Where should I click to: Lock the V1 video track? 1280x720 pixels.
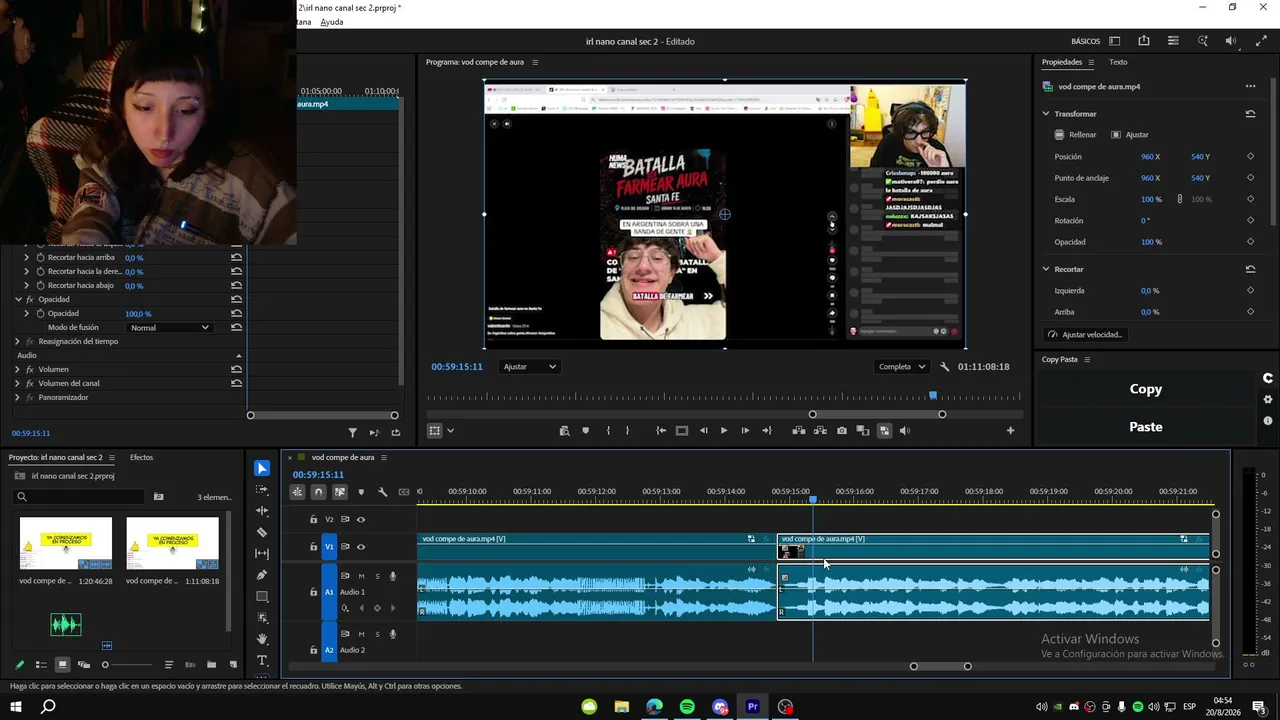click(x=313, y=547)
